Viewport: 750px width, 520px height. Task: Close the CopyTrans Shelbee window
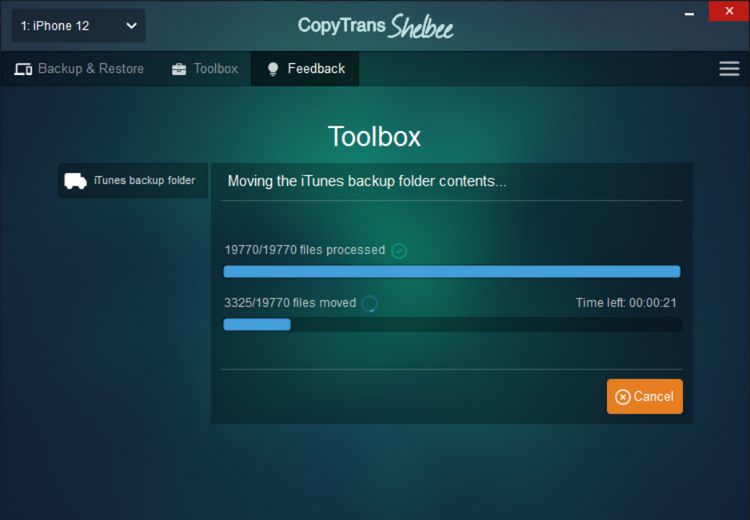click(x=729, y=11)
